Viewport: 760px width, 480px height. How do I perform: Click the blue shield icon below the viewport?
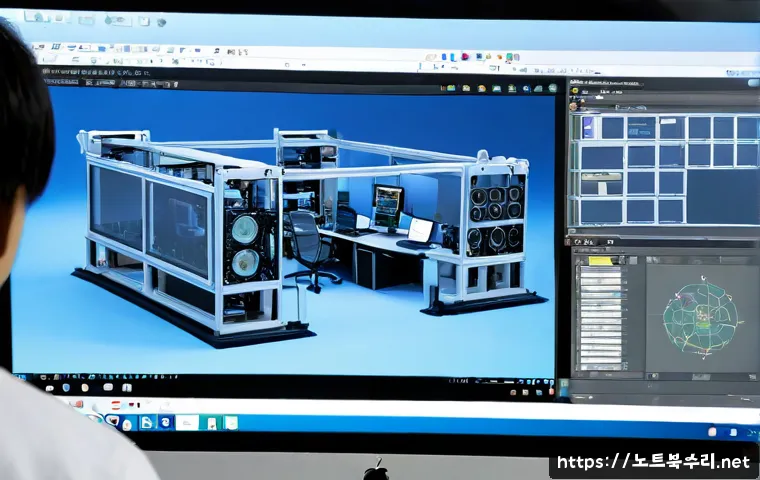pyautogui.click(x=66, y=387)
